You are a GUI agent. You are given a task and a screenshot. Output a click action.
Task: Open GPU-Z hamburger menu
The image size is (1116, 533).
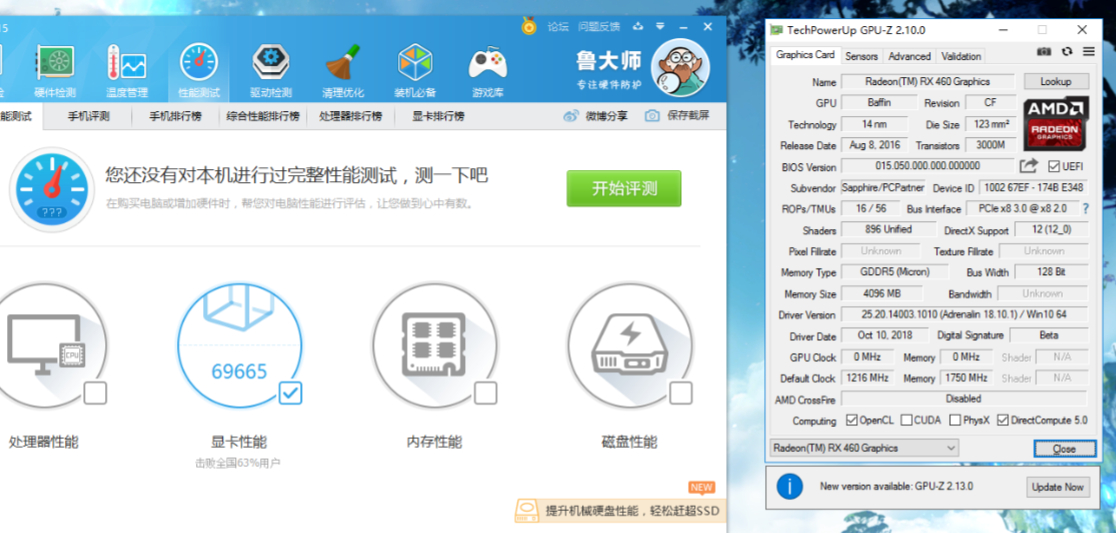point(1088,51)
